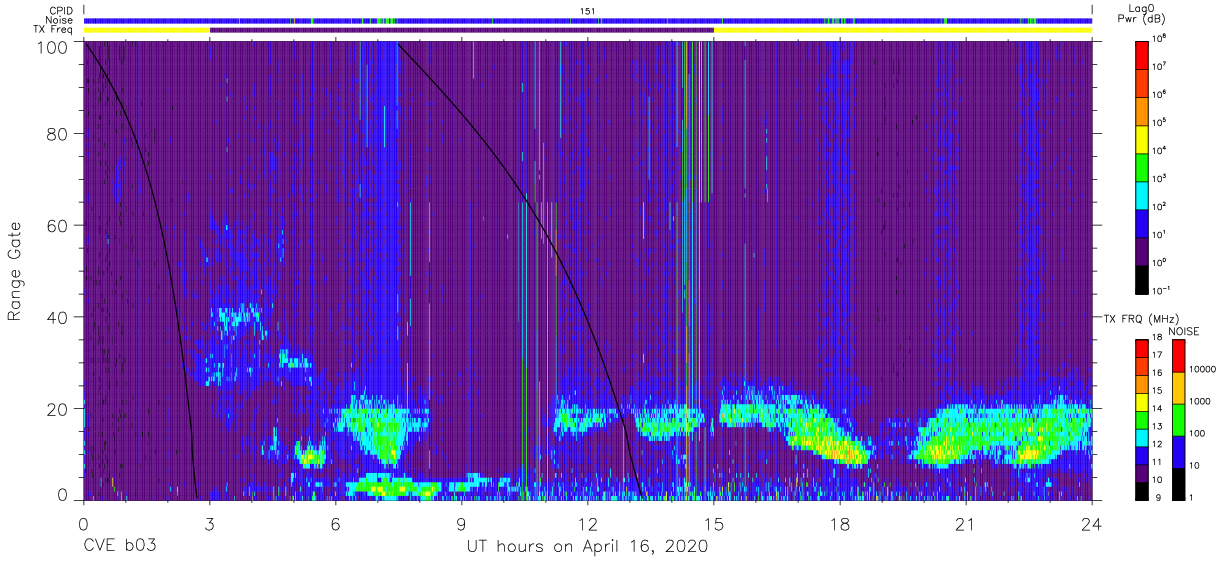Select blue segment of NOISE colorbar

click(1179, 452)
